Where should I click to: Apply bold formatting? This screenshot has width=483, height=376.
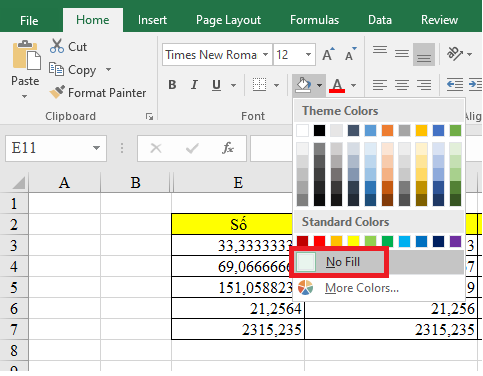coord(172,85)
